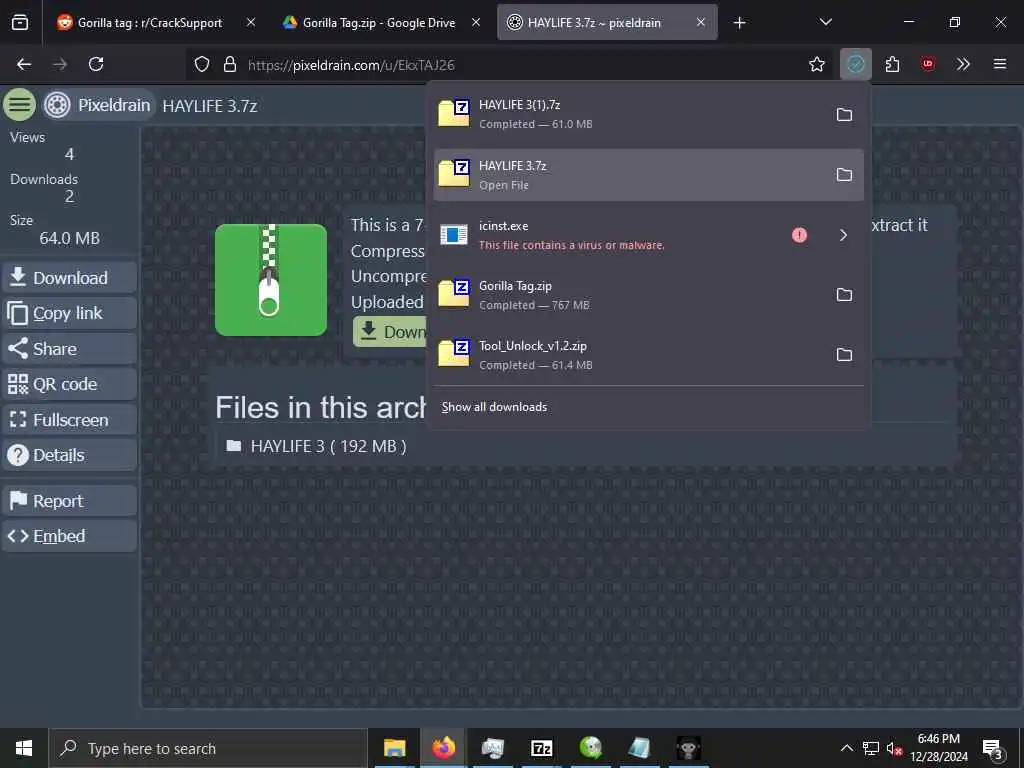Expand more tools overflow chevron
Viewport: 1024px width, 768px height.
pos(963,64)
